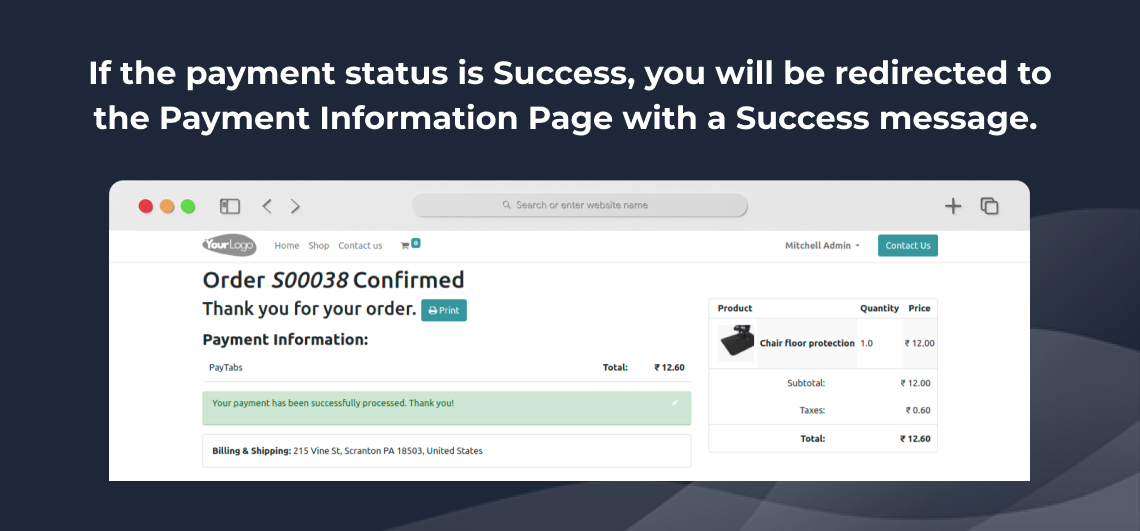This screenshot has width=1140, height=531.
Task: Go back with the left chevron arrow
Action: tap(267, 207)
